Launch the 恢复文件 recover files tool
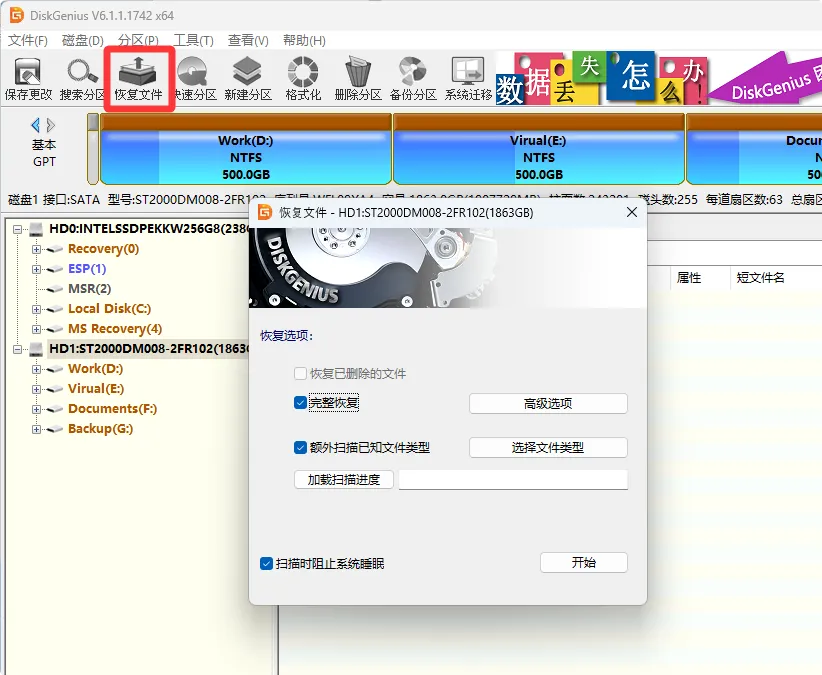Screen dimensions: 822x675 click(138, 79)
